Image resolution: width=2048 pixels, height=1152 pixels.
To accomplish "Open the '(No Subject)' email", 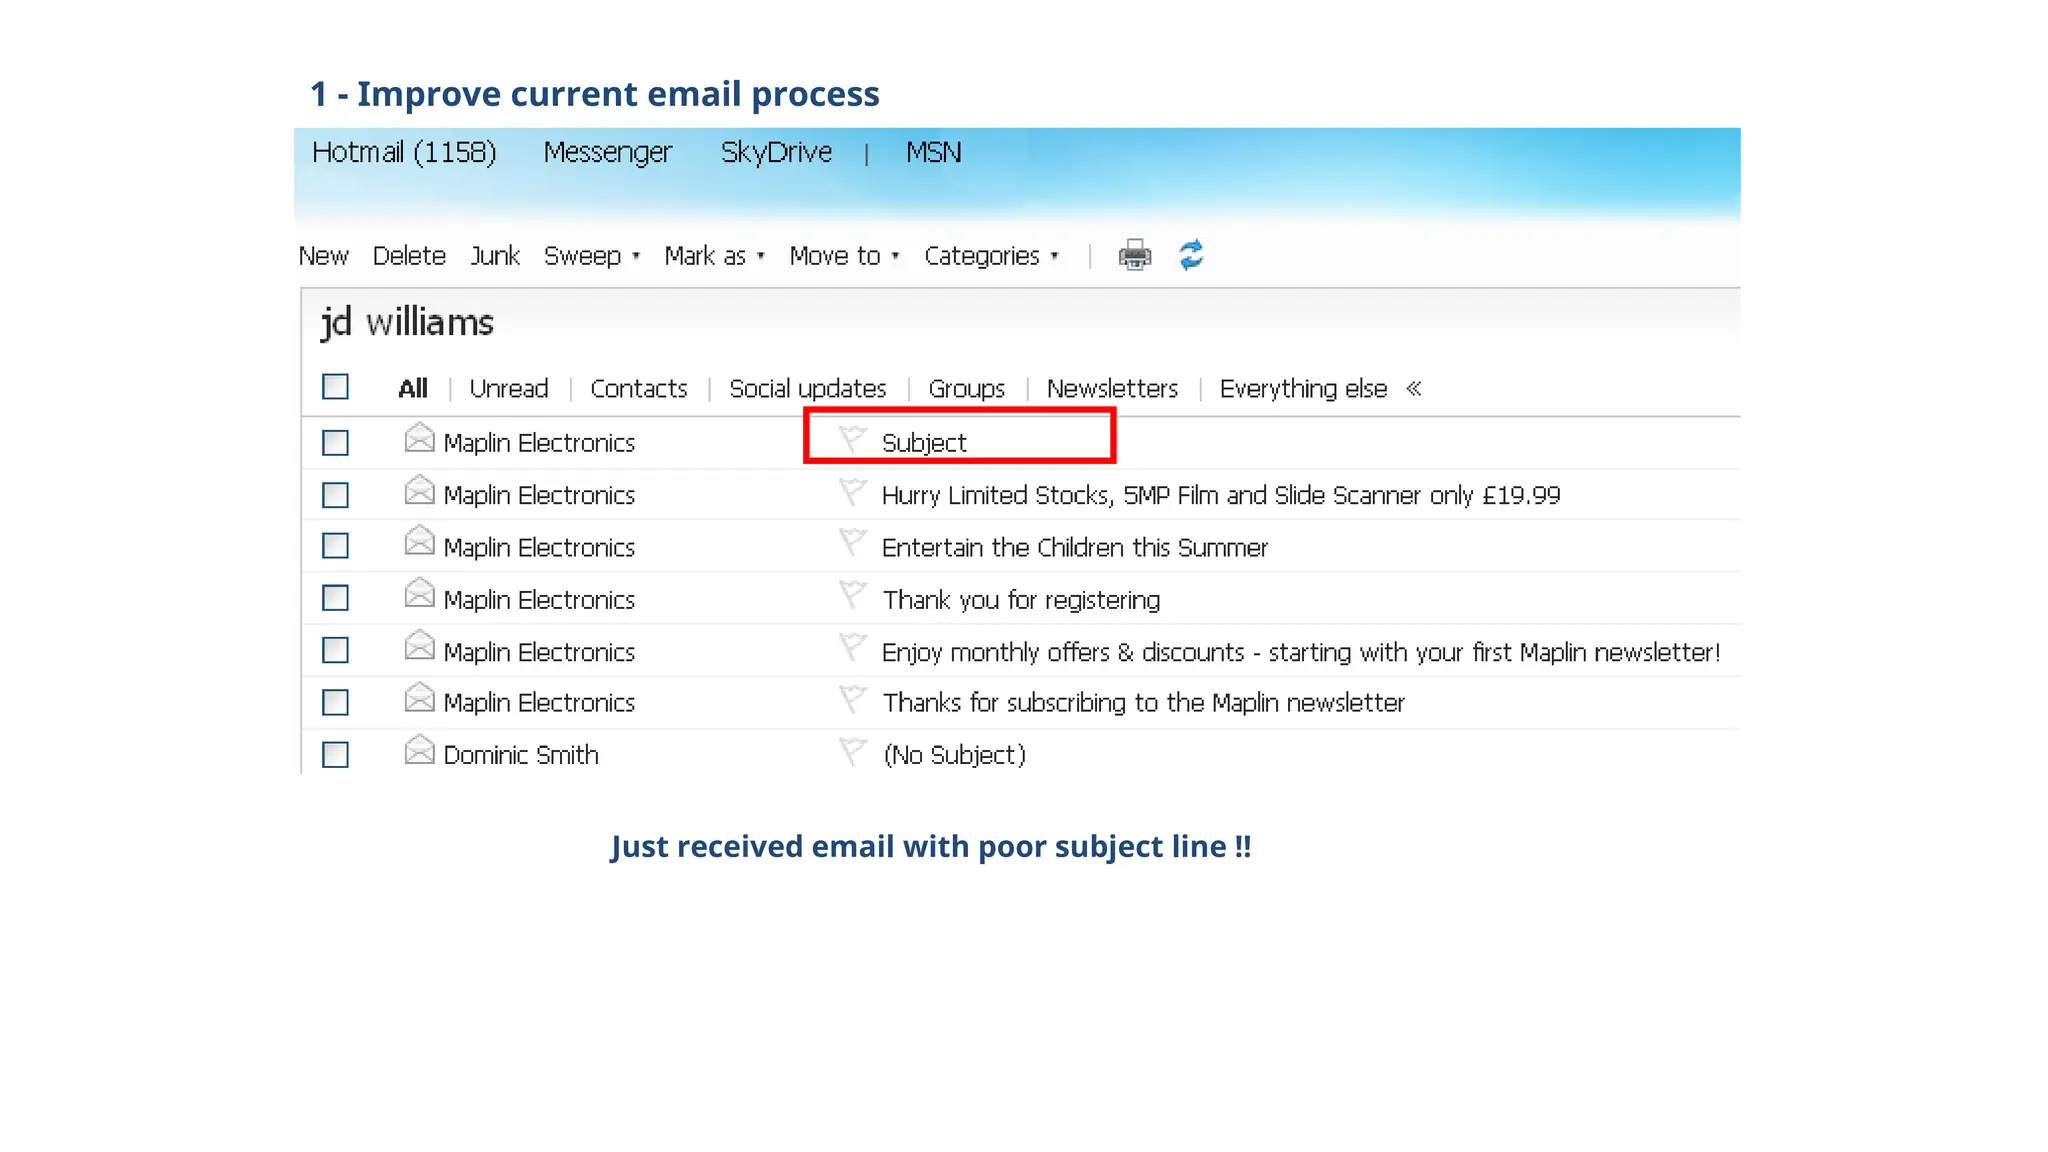I will coord(955,755).
